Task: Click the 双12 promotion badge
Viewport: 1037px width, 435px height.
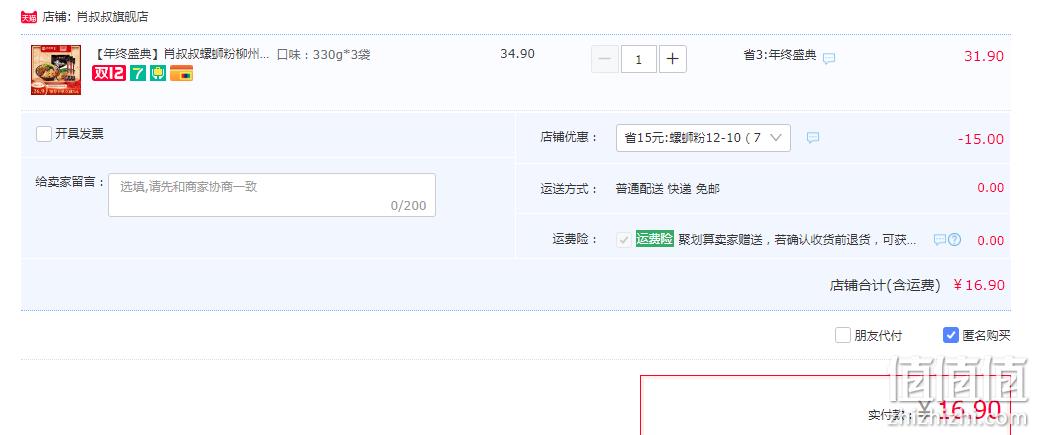Action: (108, 73)
